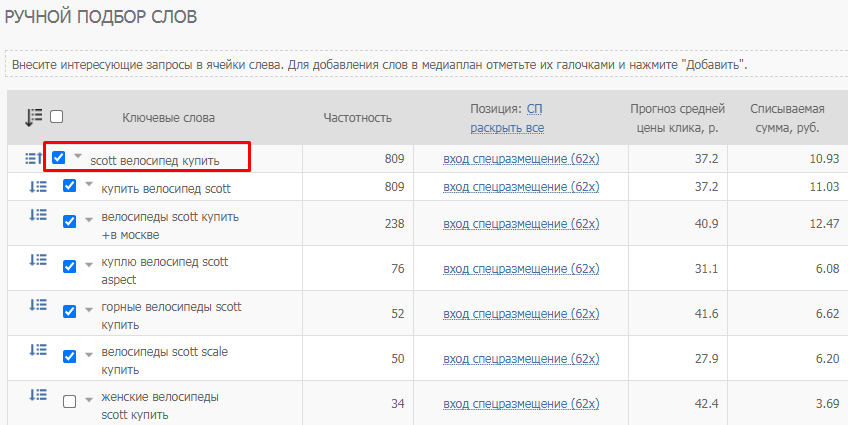Screen dimensions: 848x425
Task: Click the sort icon beside 'велосипеды scott купить +в москве'
Action: (38, 215)
